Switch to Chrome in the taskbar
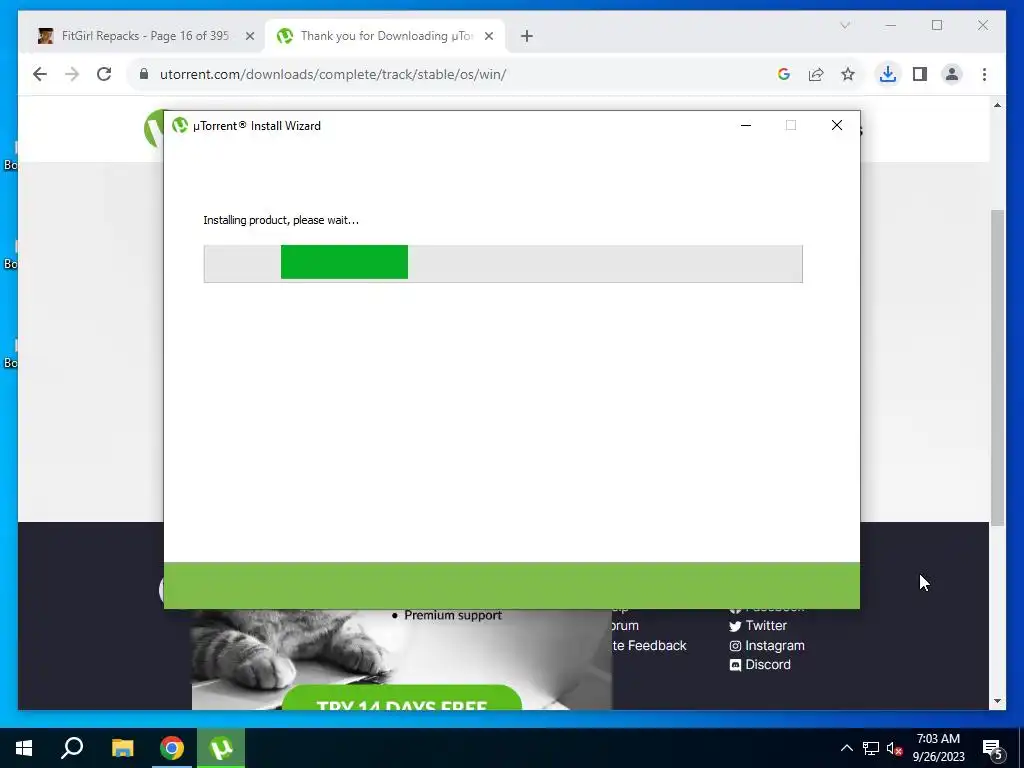The image size is (1024, 768). click(172, 748)
